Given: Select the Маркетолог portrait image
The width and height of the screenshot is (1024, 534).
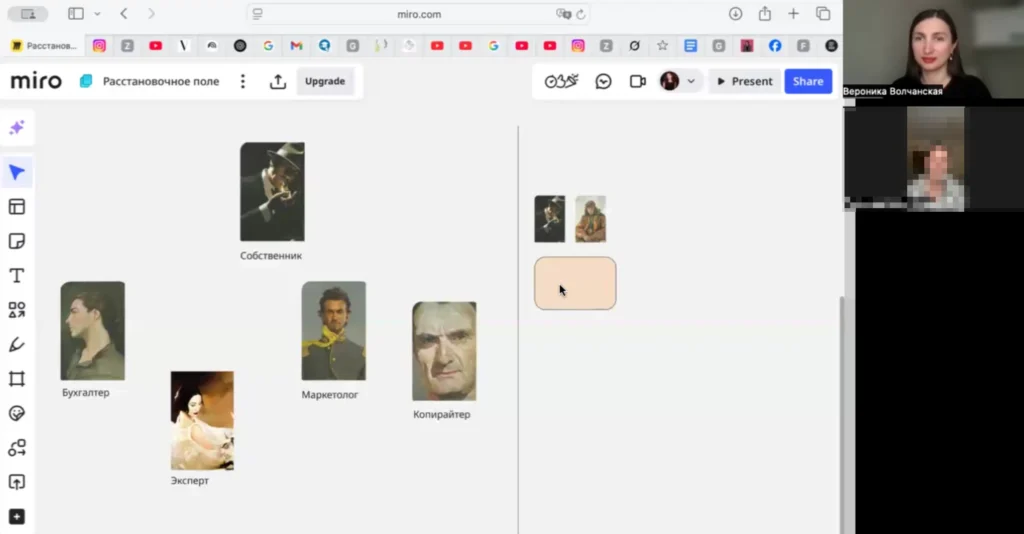Looking at the screenshot, I should click(334, 331).
